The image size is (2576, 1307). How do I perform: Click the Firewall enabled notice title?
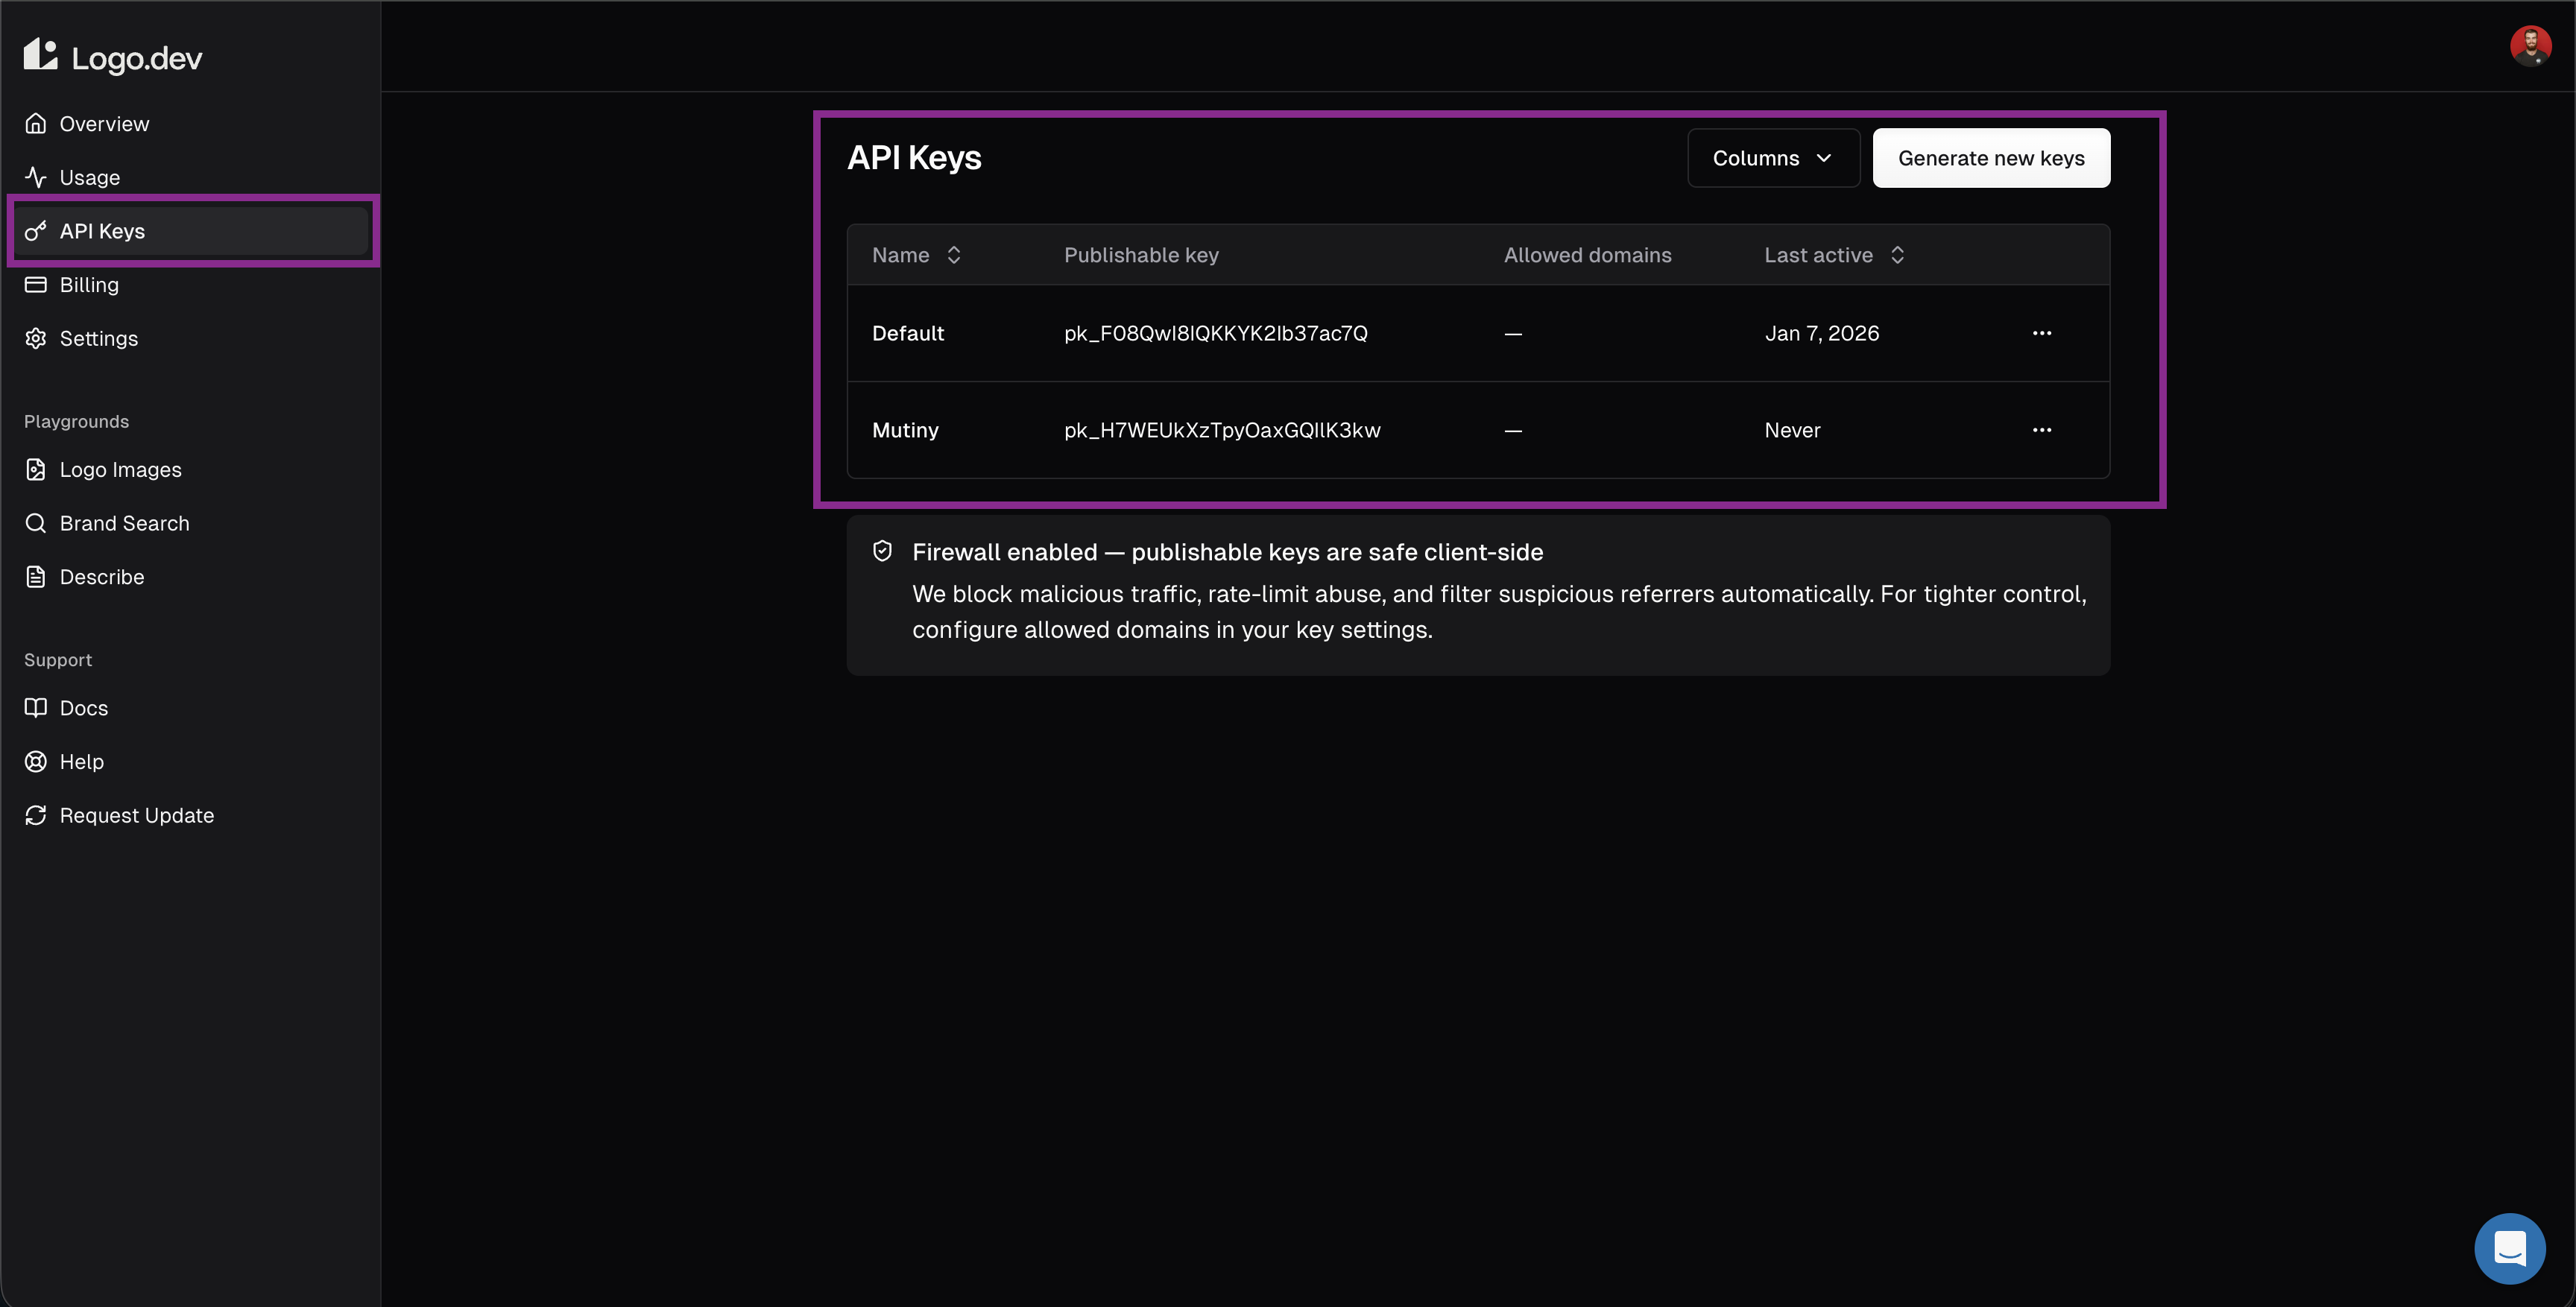point(1227,552)
